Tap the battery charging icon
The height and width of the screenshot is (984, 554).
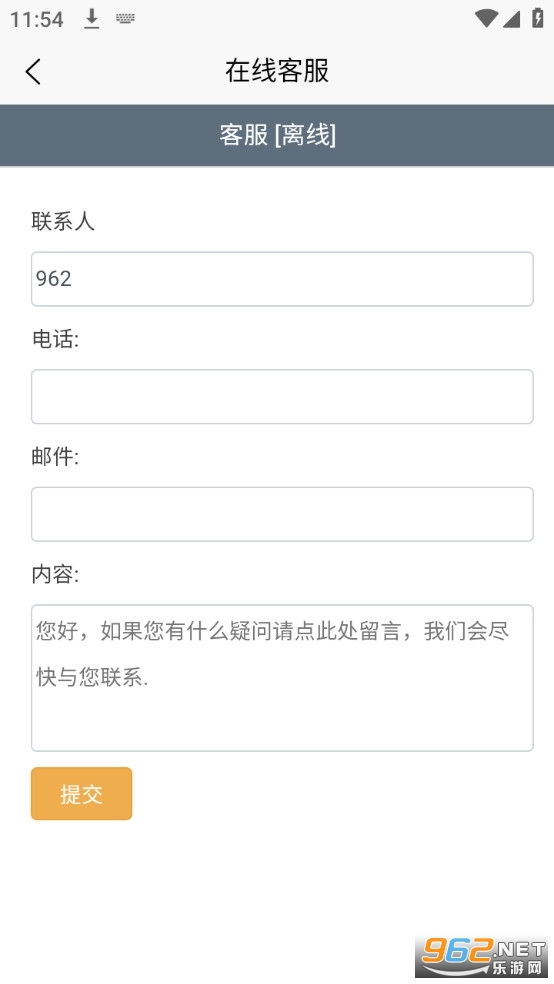538,18
